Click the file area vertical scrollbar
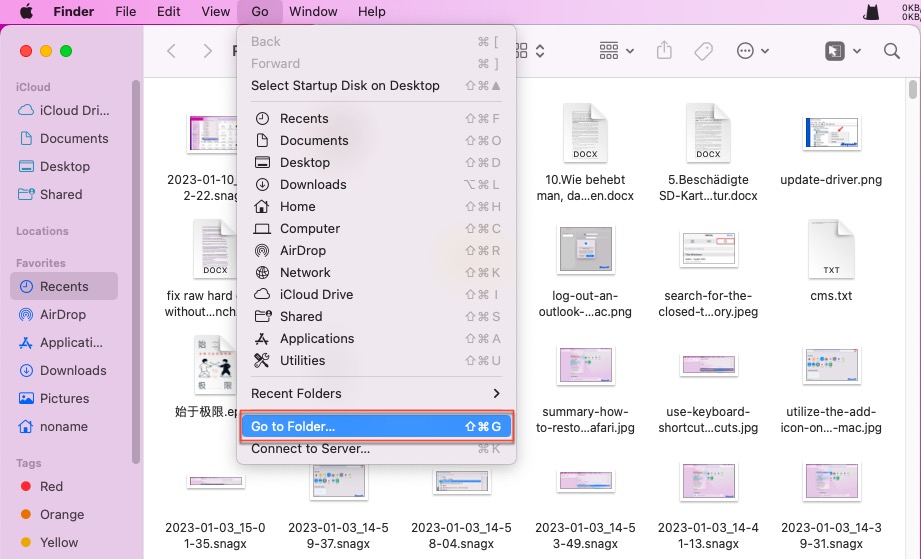The height and width of the screenshot is (559, 921). (x=913, y=89)
